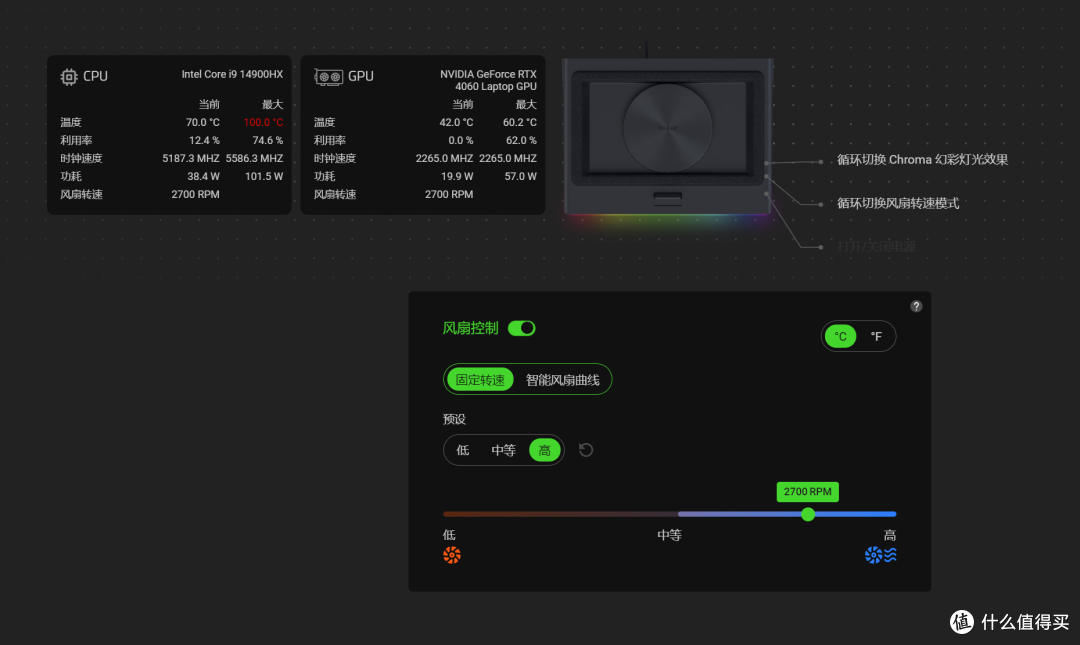Click the dimmed 打开/关闭电源 label
This screenshot has width=1080, height=645.
[x=876, y=247]
